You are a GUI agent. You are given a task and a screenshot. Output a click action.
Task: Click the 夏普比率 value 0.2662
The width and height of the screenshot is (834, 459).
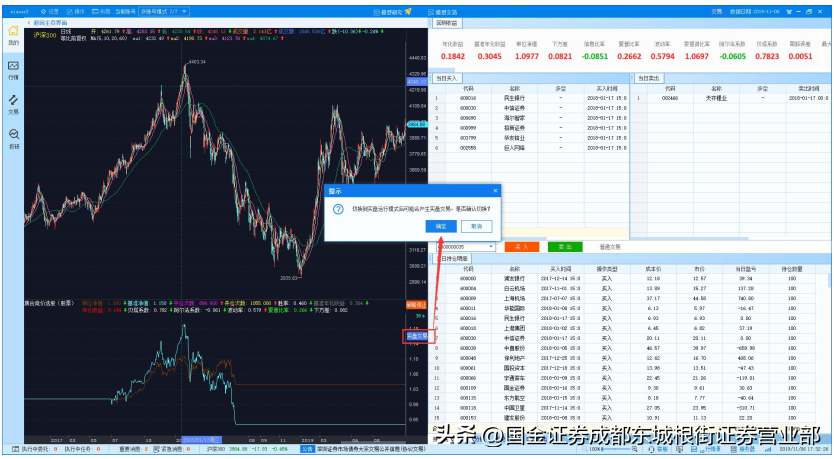point(629,56)
